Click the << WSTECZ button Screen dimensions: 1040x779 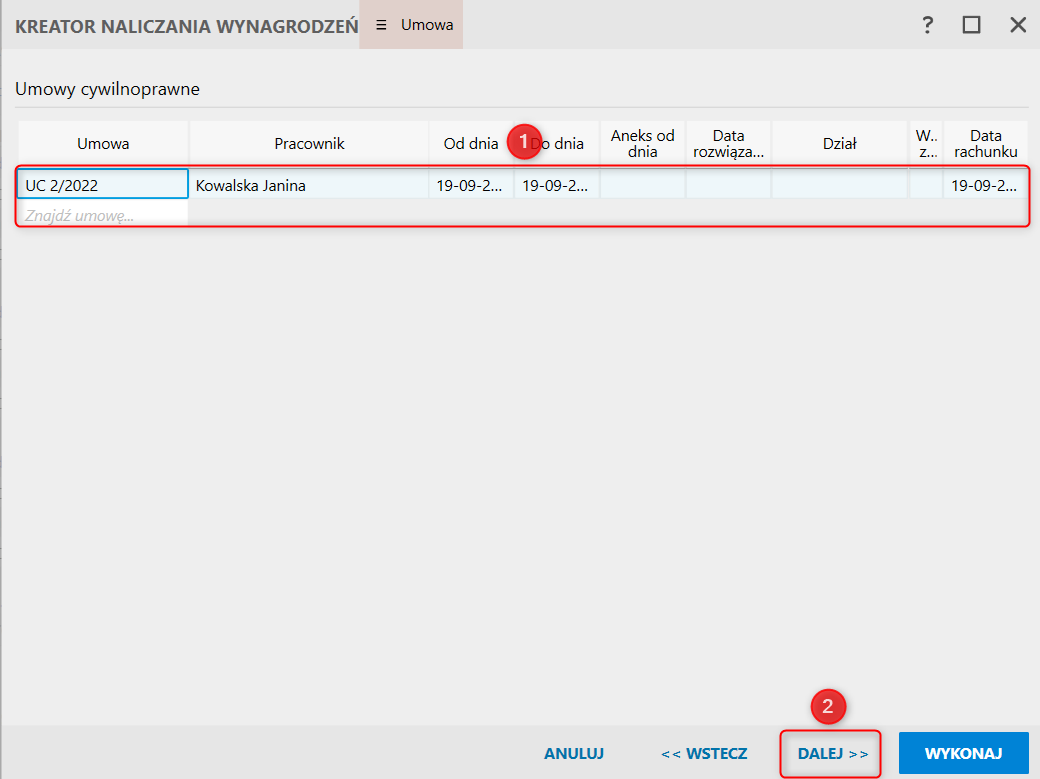(x=704, y=754)
